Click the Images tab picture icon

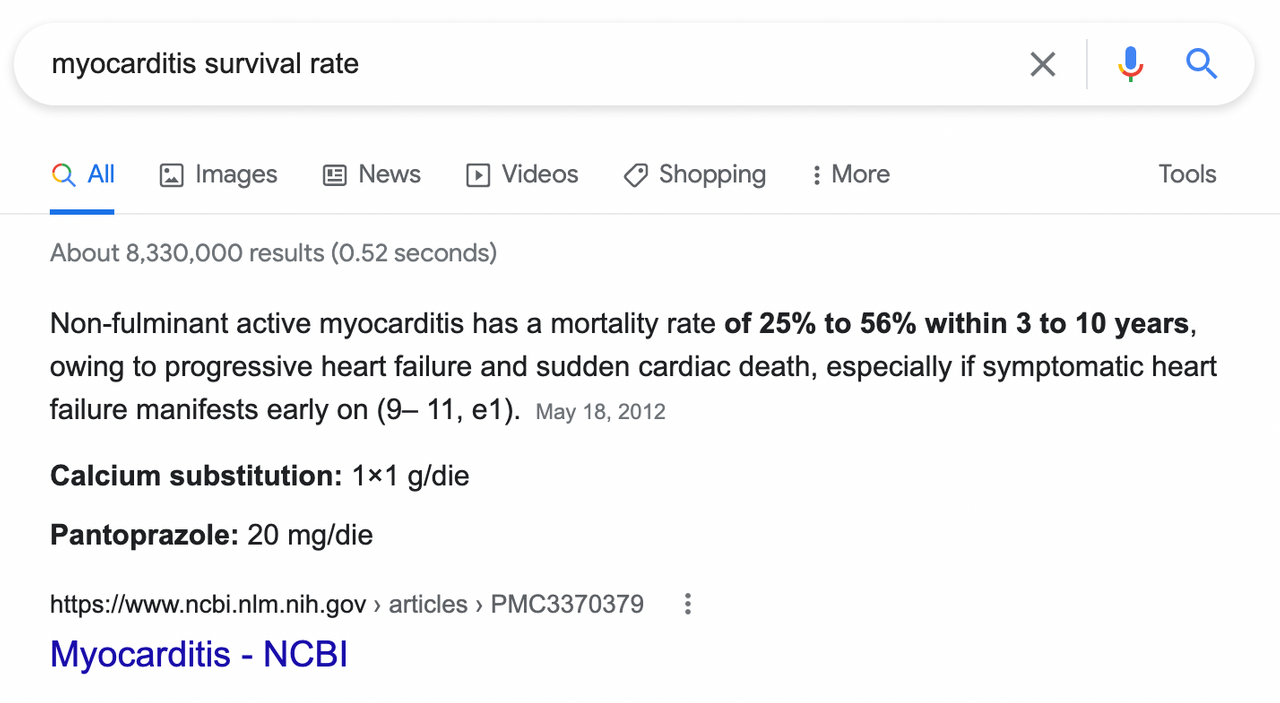click(172, 175)
